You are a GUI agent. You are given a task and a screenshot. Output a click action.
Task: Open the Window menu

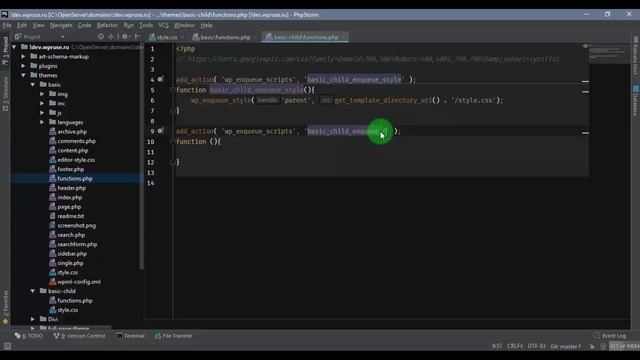click(x=184, y=25)
